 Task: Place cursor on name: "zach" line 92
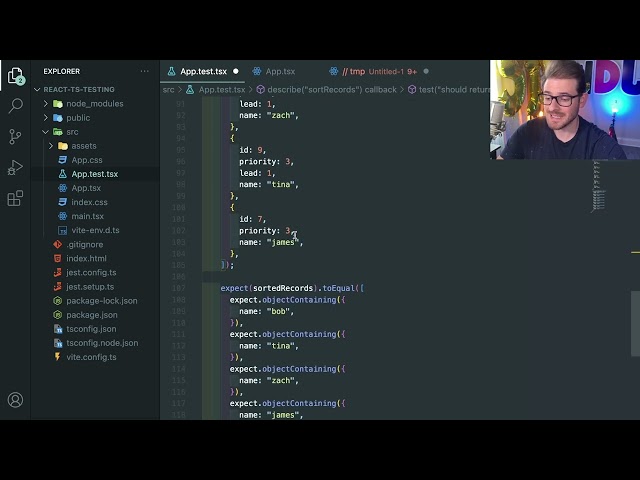click(x=269, y=116)
